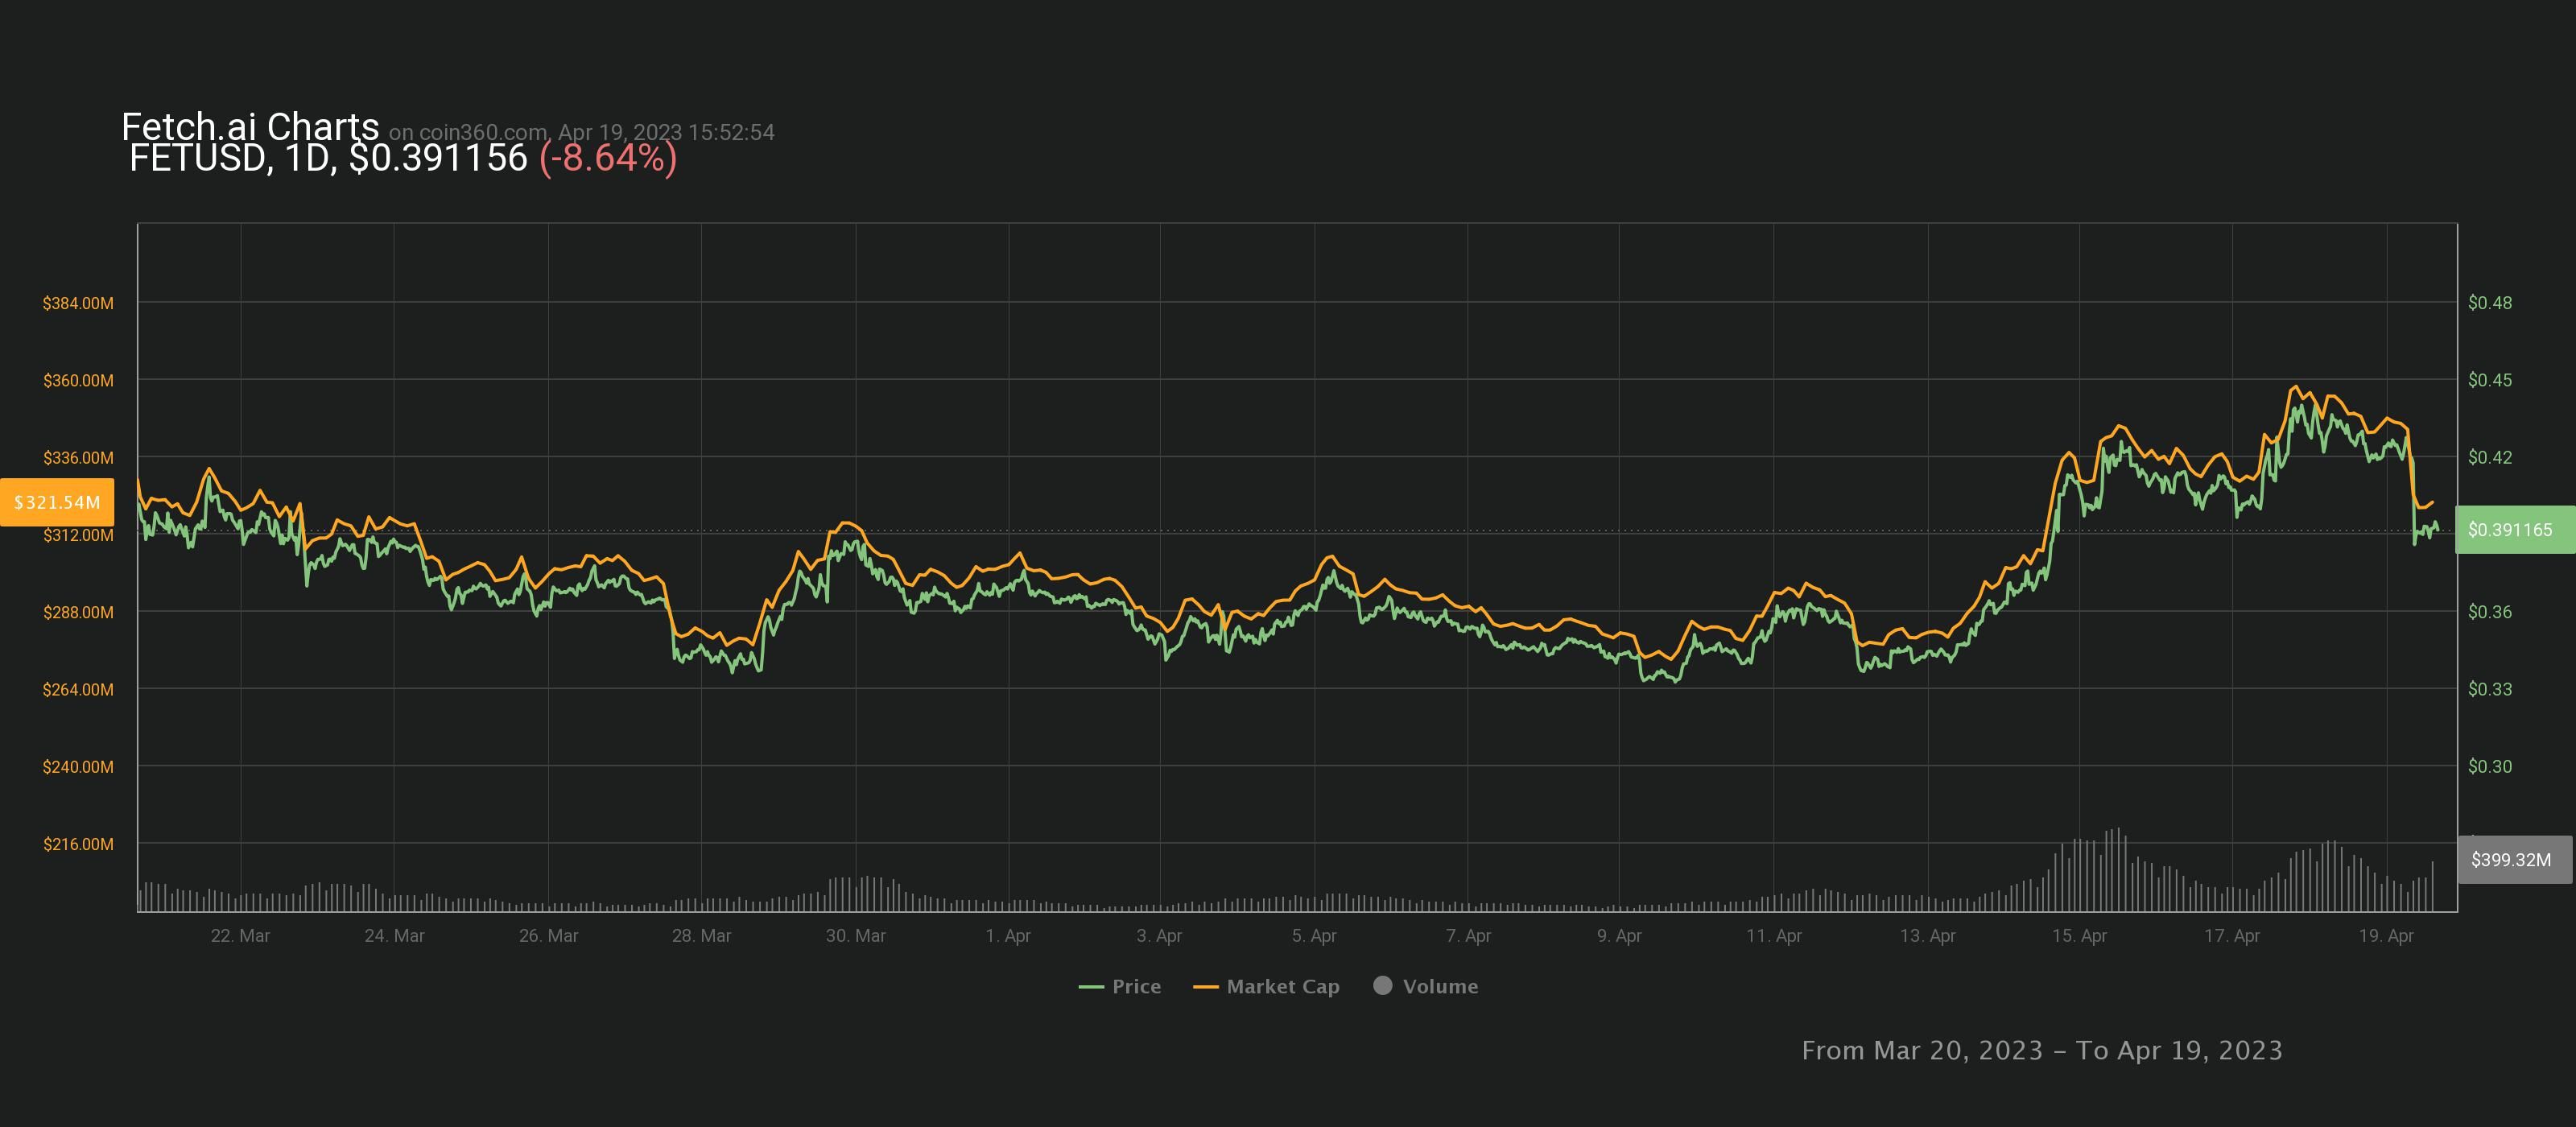
Task: Click the orange $321.54M market cap label
Action: pyautogui.click(x=57, y=502)
